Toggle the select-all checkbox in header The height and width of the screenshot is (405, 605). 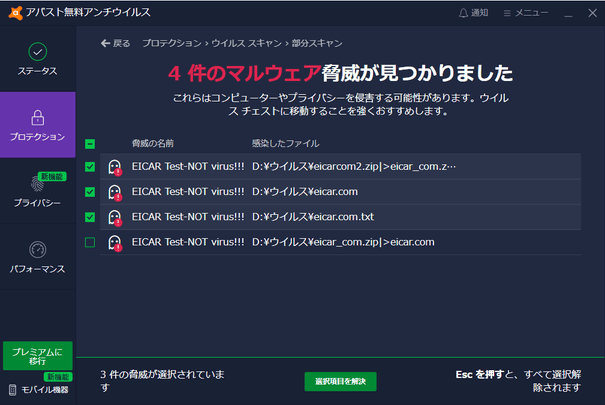pyautogui.click(x=90, y=144)
